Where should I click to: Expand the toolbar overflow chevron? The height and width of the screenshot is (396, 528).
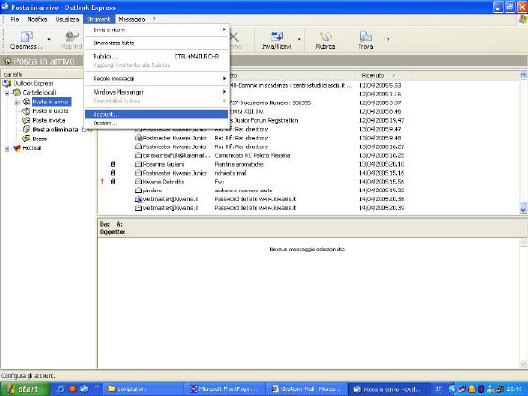388,39
